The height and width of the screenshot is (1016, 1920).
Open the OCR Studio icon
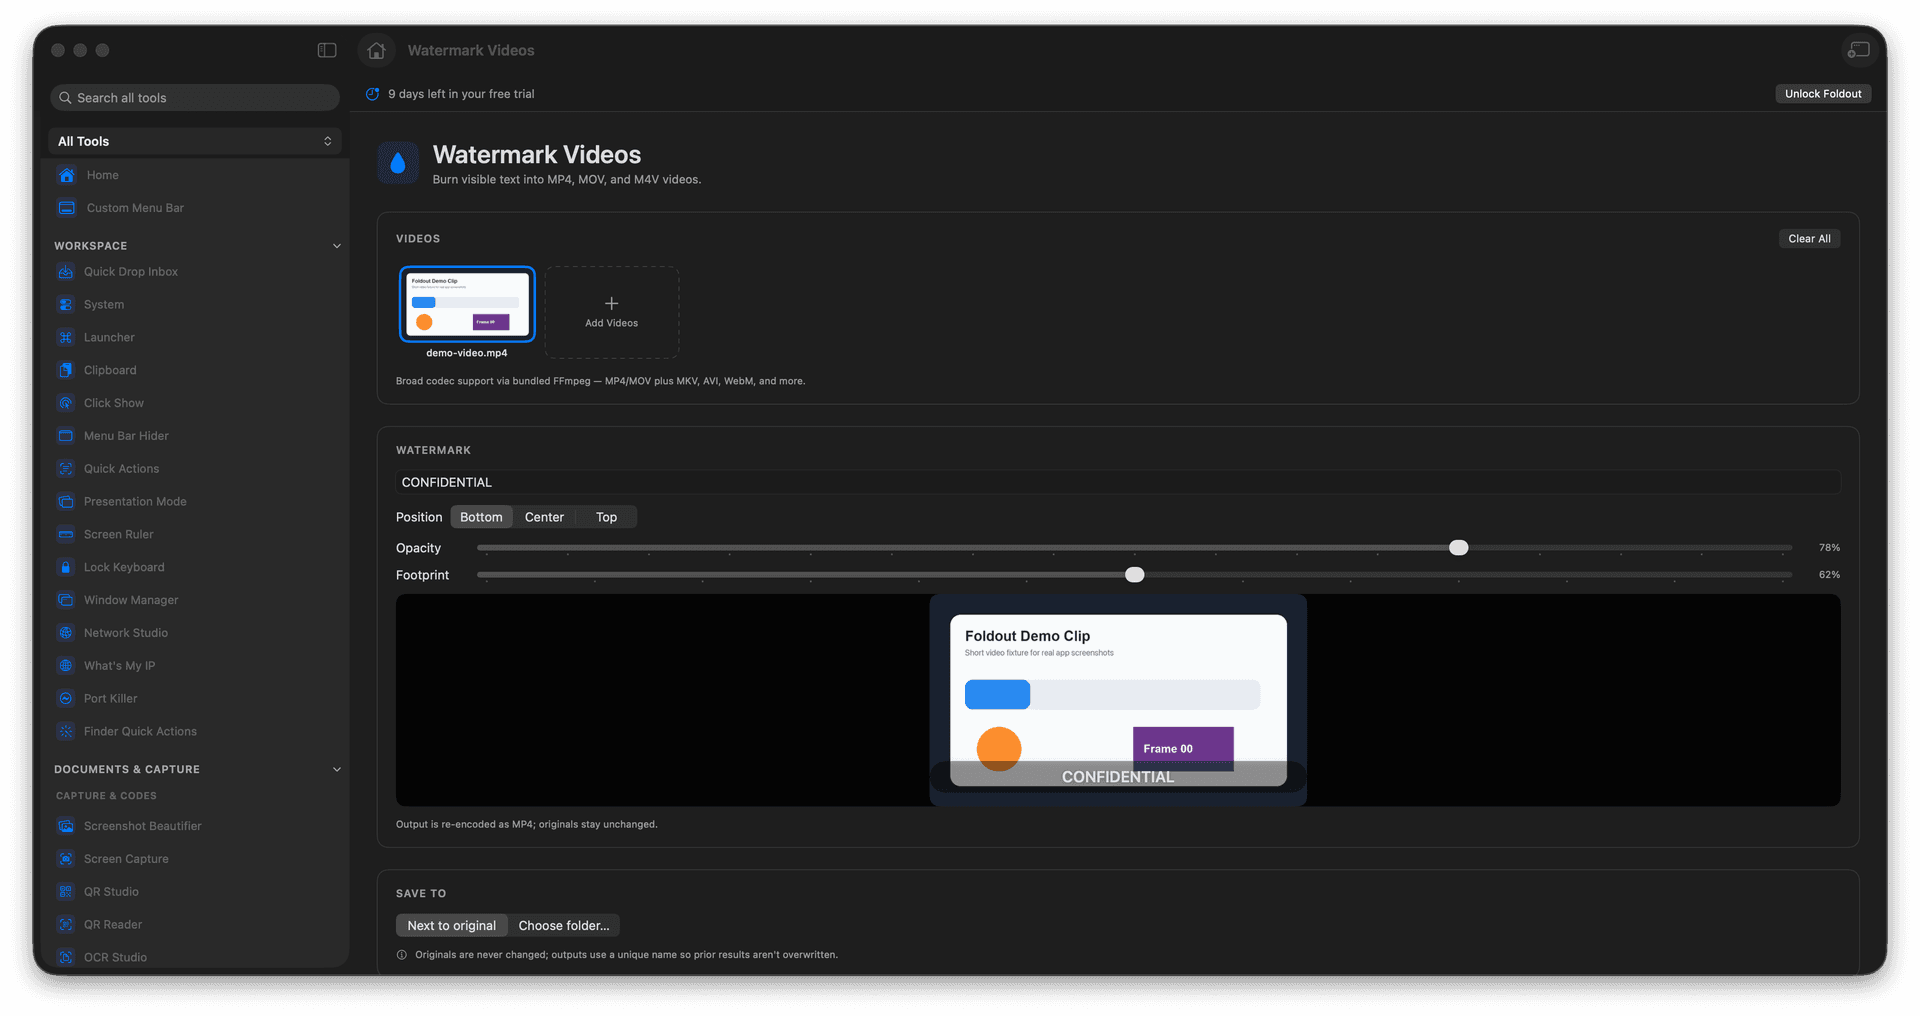tap(66, 957)
